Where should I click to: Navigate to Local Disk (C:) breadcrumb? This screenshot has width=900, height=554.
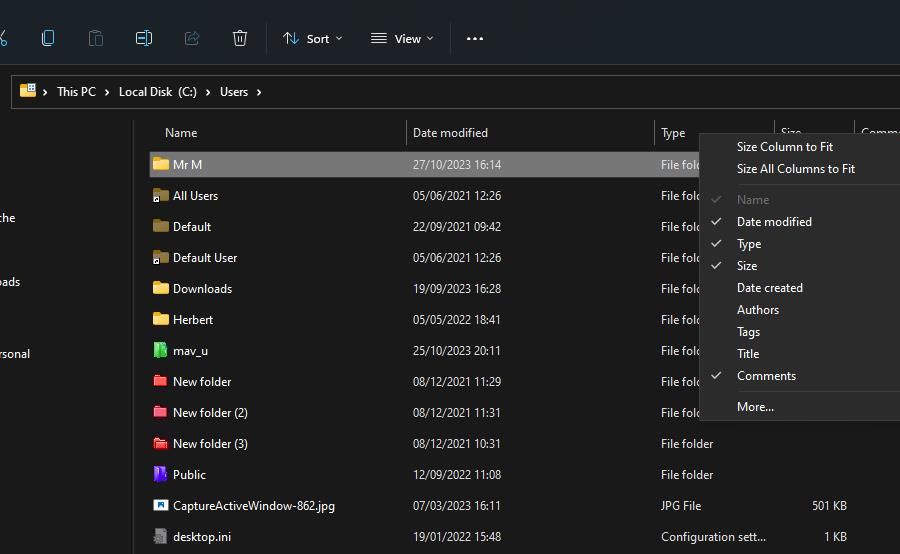point(157,92)
